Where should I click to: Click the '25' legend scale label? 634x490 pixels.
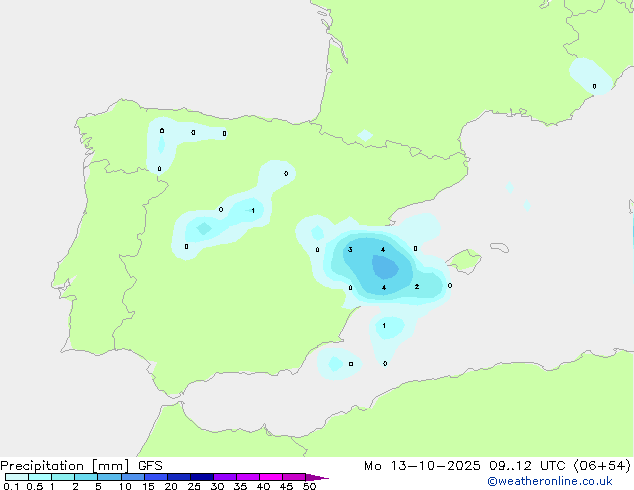tap(194, 486)
